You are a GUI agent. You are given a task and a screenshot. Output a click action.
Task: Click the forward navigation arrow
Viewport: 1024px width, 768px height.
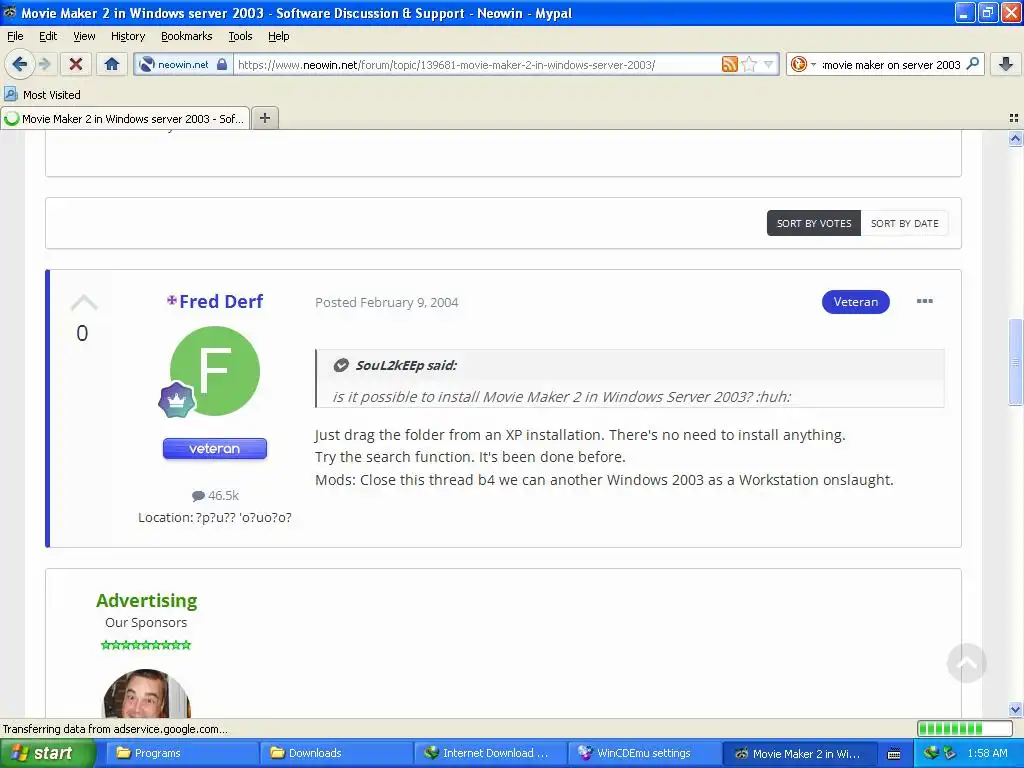44,64
